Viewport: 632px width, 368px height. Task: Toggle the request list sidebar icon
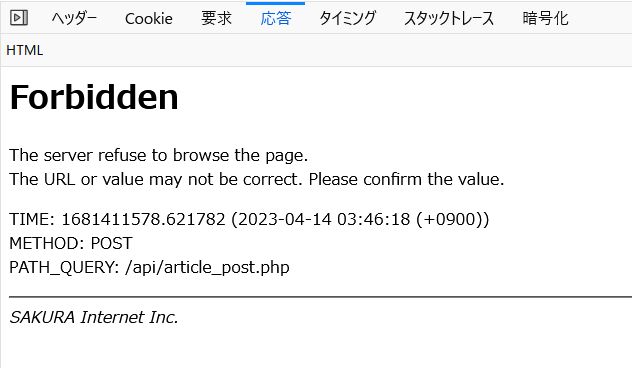(19, 18)
